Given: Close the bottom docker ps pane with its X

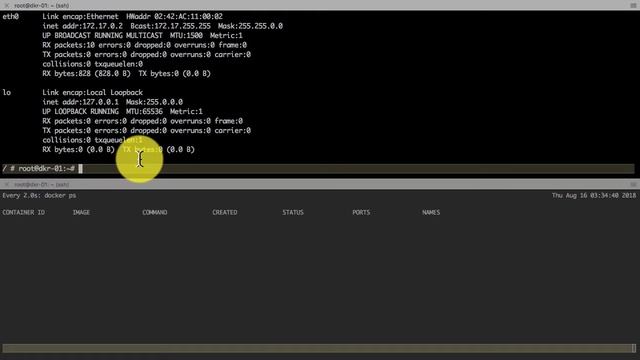Looking at the screenshot, I should click(7, 184).
